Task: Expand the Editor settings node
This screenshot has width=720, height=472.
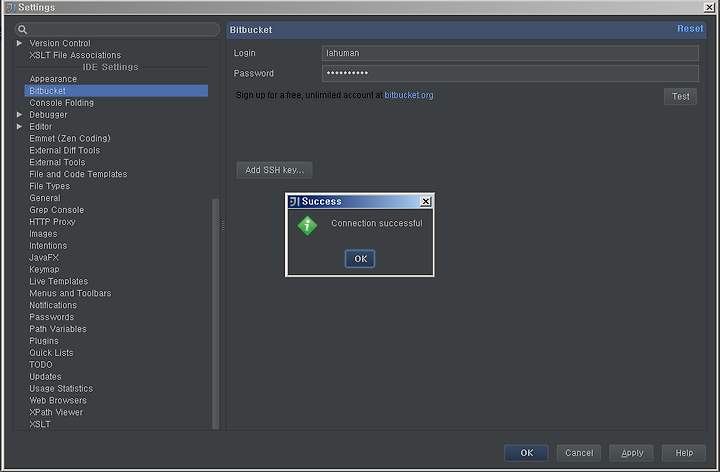Action: point(19,126)
